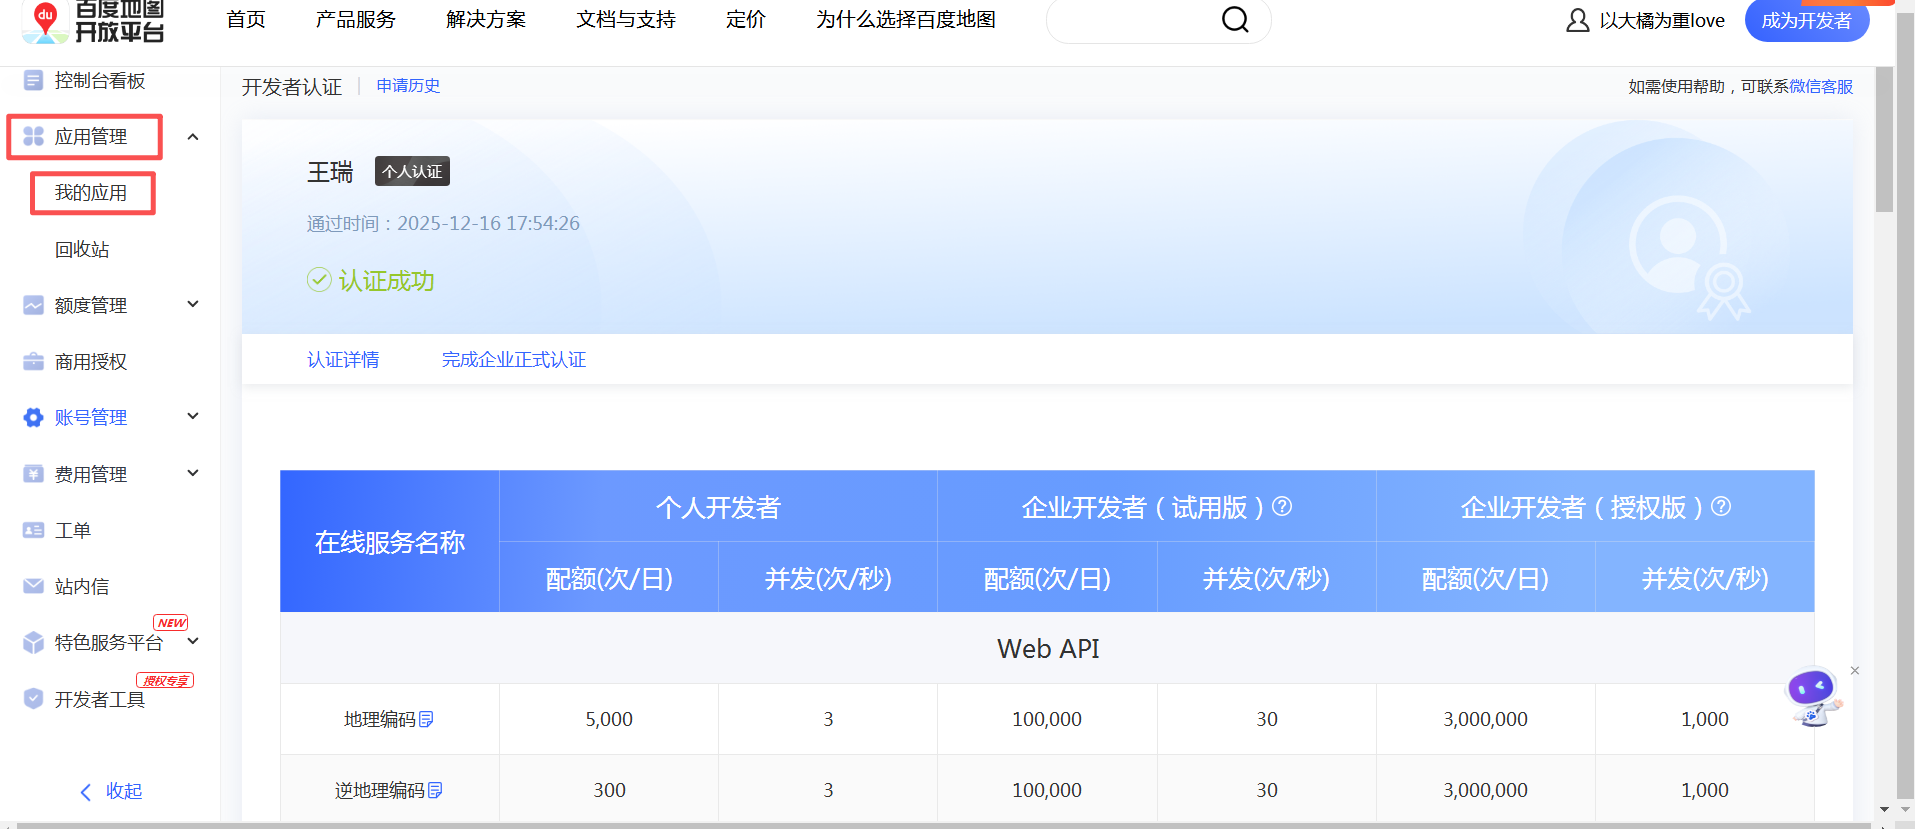Image resolution: width=1915 pixels, height=829 pixels.
Task: Click the 地理编码 documentation icon
Action: pos(427,719)
